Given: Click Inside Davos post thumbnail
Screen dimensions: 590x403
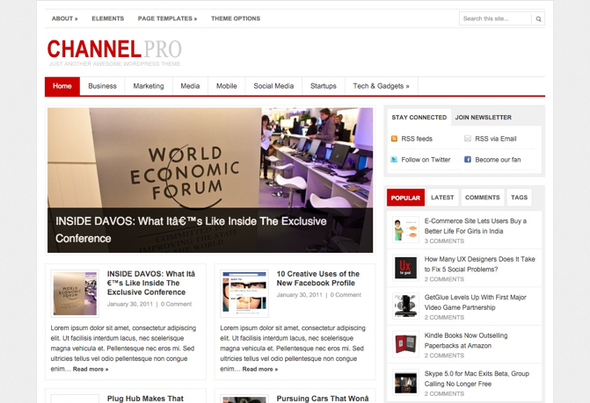Looking at the screenshot, I should pos(75,294).
